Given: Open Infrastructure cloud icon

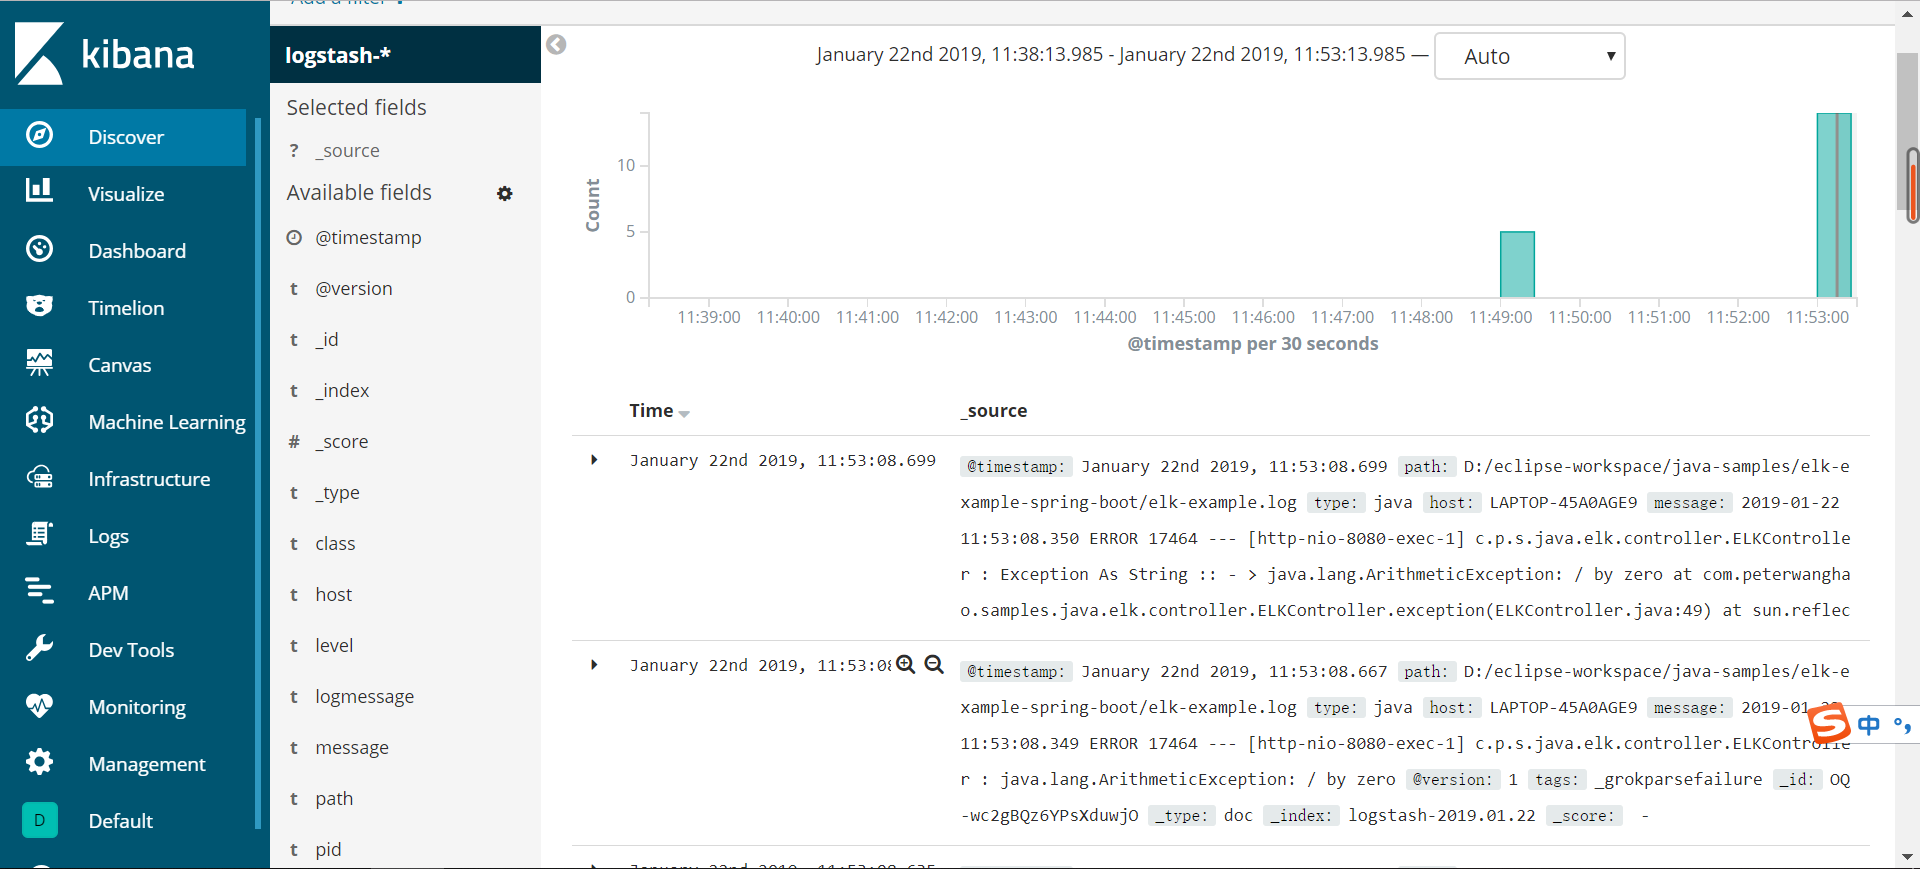Looking at the screenshot, I should point(40,477).
